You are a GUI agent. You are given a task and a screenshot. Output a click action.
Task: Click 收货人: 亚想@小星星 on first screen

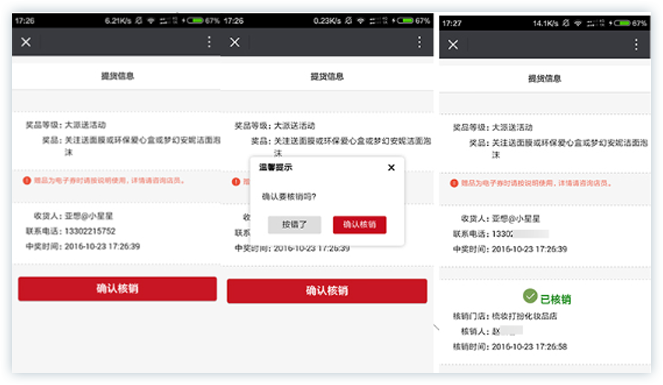click(73, 216)
